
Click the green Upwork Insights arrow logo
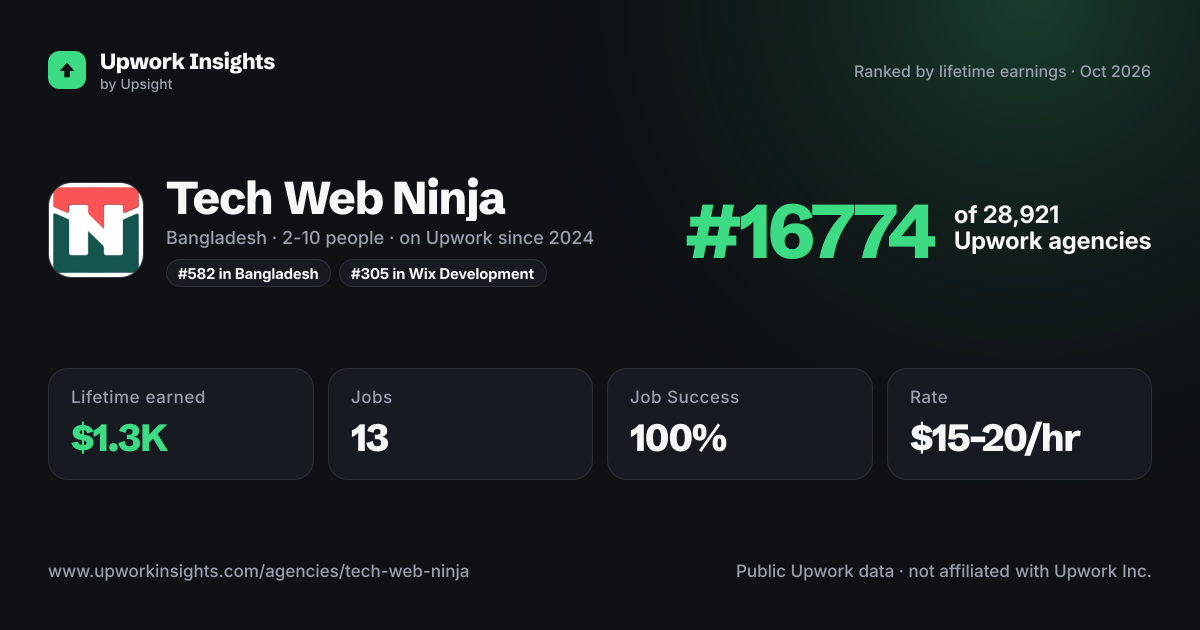67,70
